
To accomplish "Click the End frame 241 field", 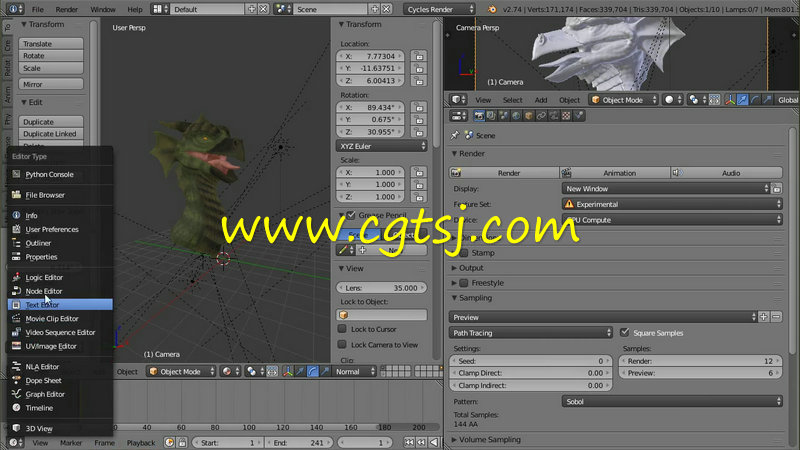I will coord(299,443).
